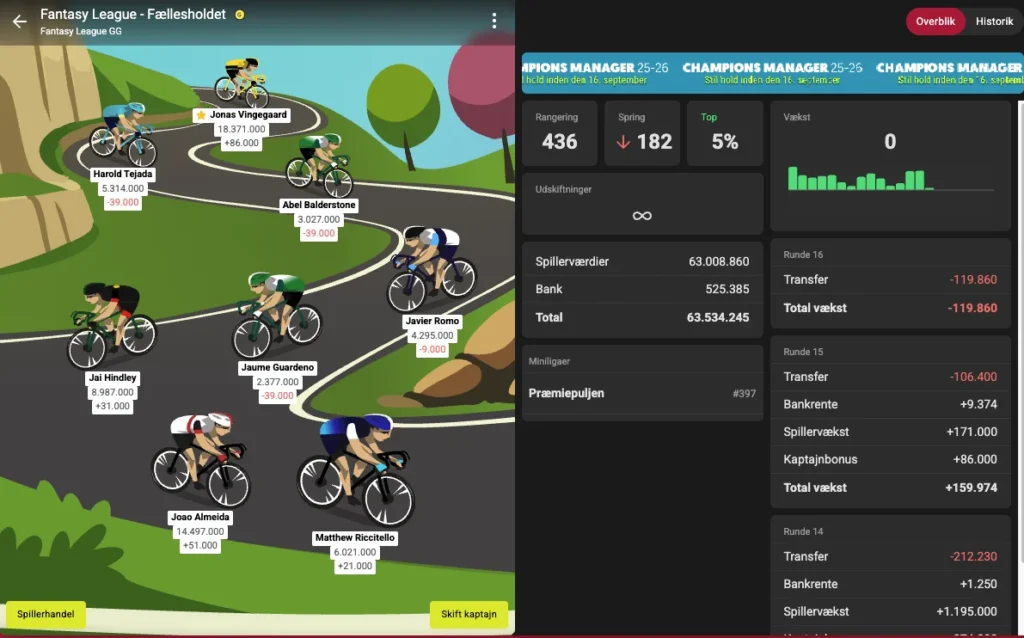Click Spillerværdier value 63.008.860
1024x638 pixels.
[718, 261]
